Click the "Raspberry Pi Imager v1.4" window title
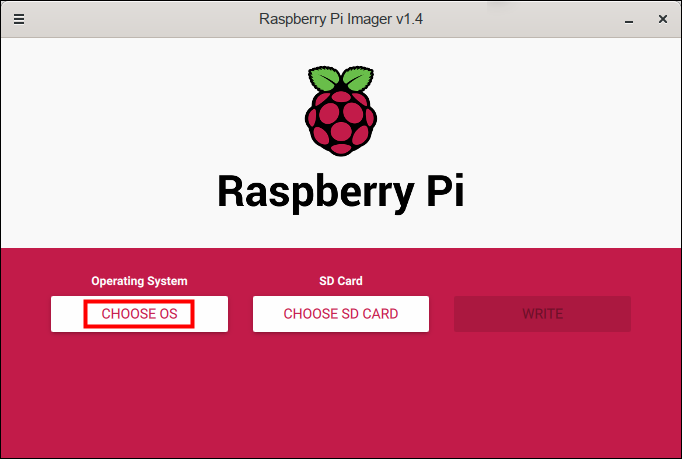Screen dimensions: 682x459 click(340, 19)
